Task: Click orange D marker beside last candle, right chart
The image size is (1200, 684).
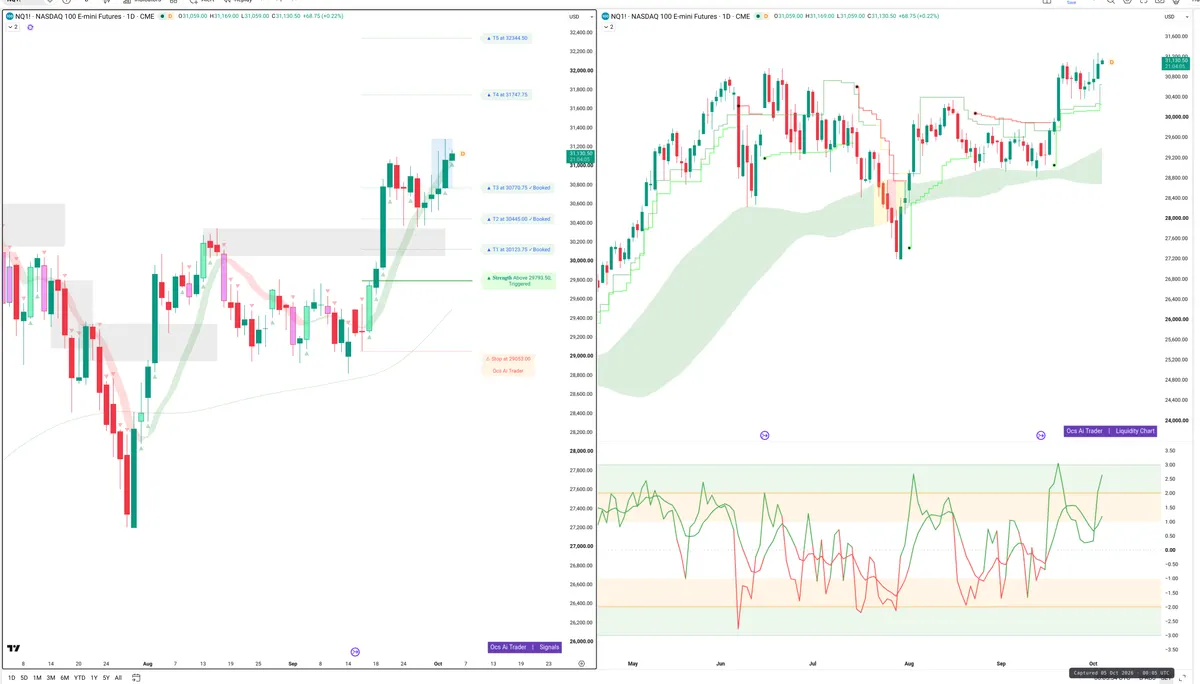Action: (x=1112, y=62)
